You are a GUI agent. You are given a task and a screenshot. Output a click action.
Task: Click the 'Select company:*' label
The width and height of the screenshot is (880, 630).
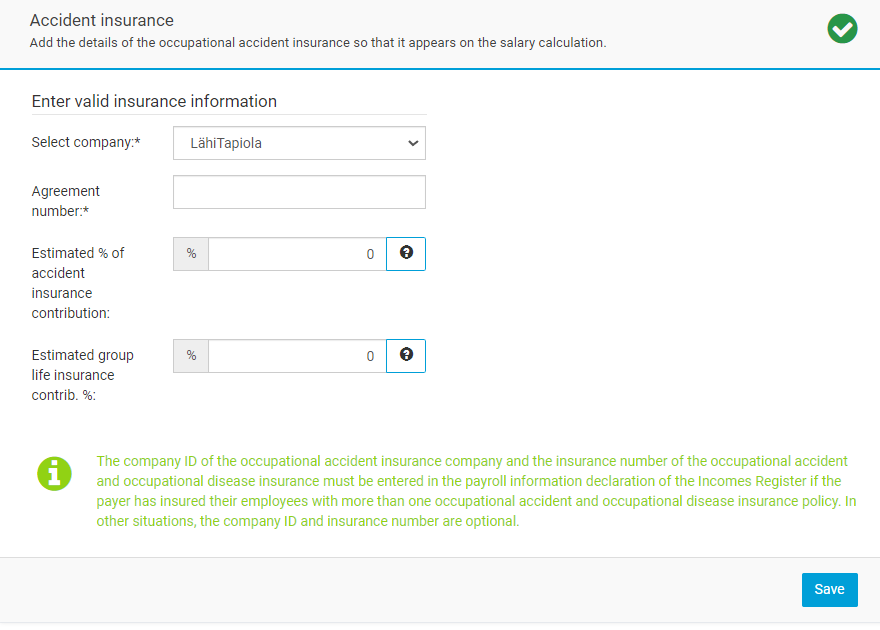(x=86, y=143)
